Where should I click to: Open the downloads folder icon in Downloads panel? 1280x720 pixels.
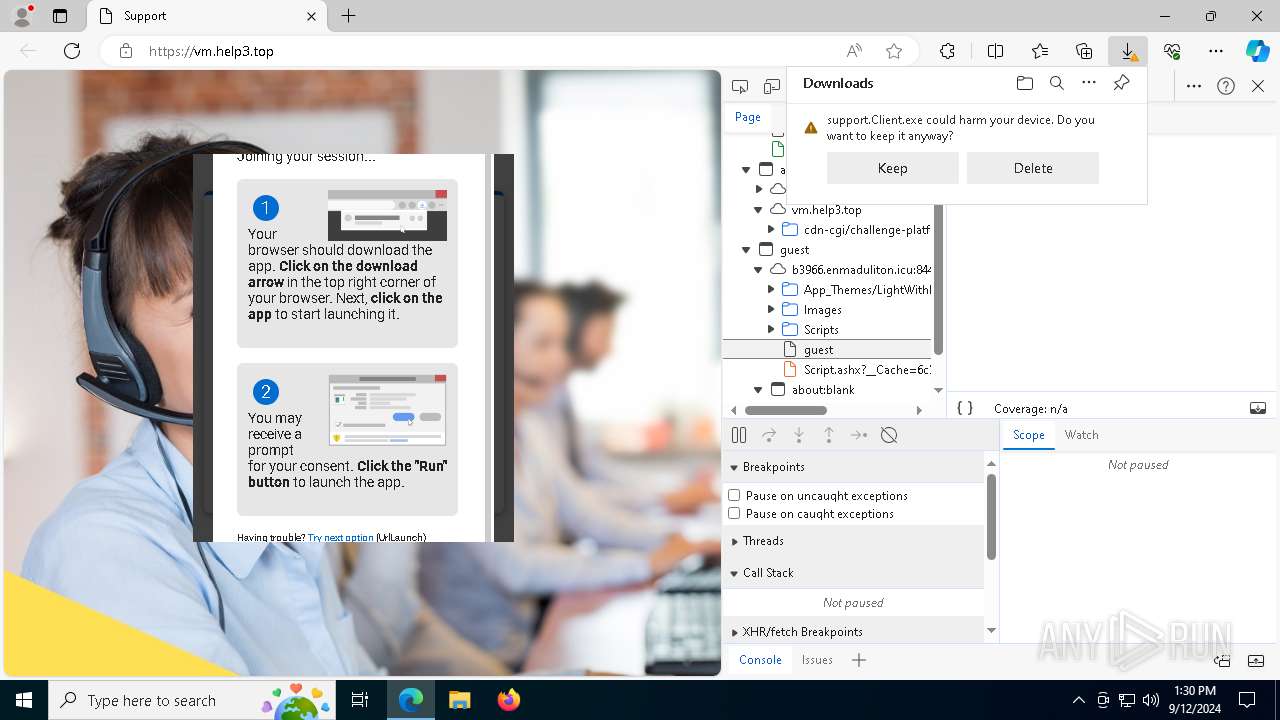pyautogui.click(x=1025, y=83)
